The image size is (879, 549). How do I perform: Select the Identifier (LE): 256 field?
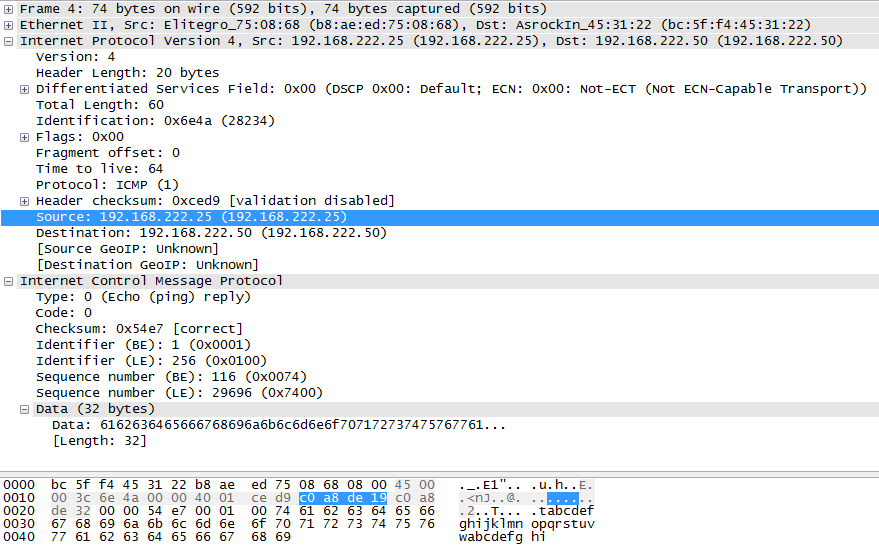pos(151,361)
